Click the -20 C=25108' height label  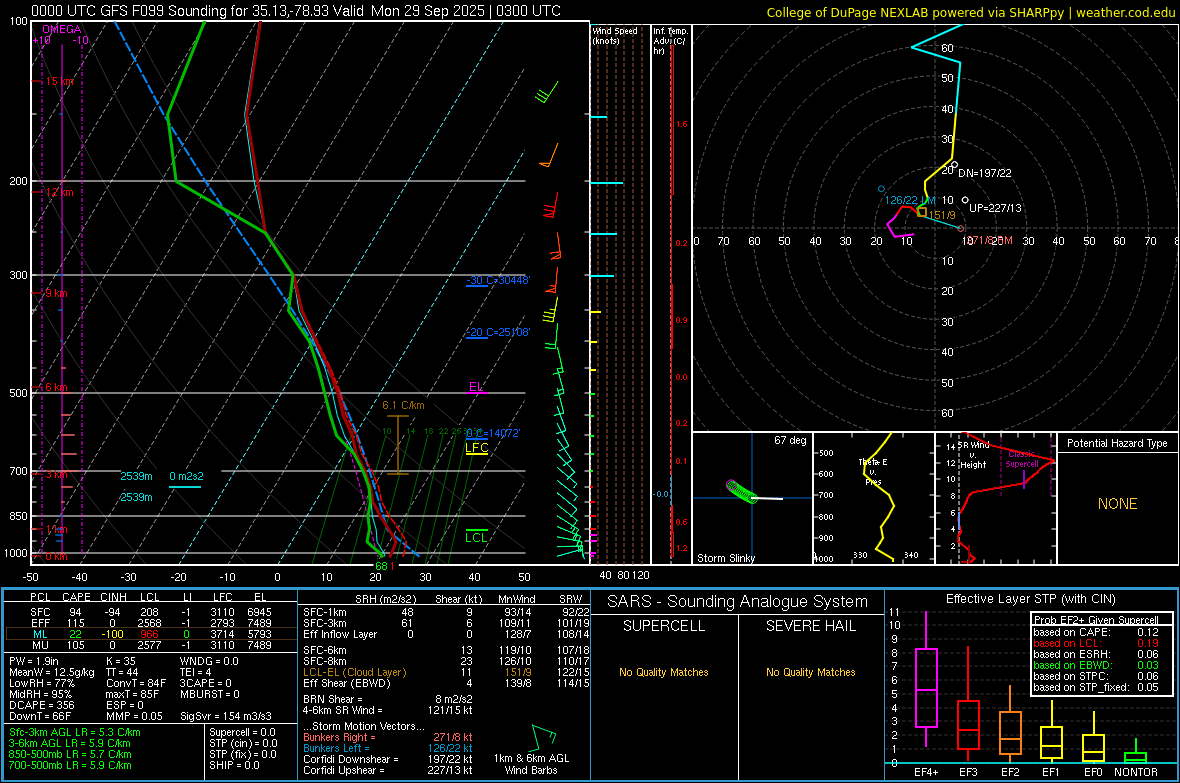click(x=498, y=332)
